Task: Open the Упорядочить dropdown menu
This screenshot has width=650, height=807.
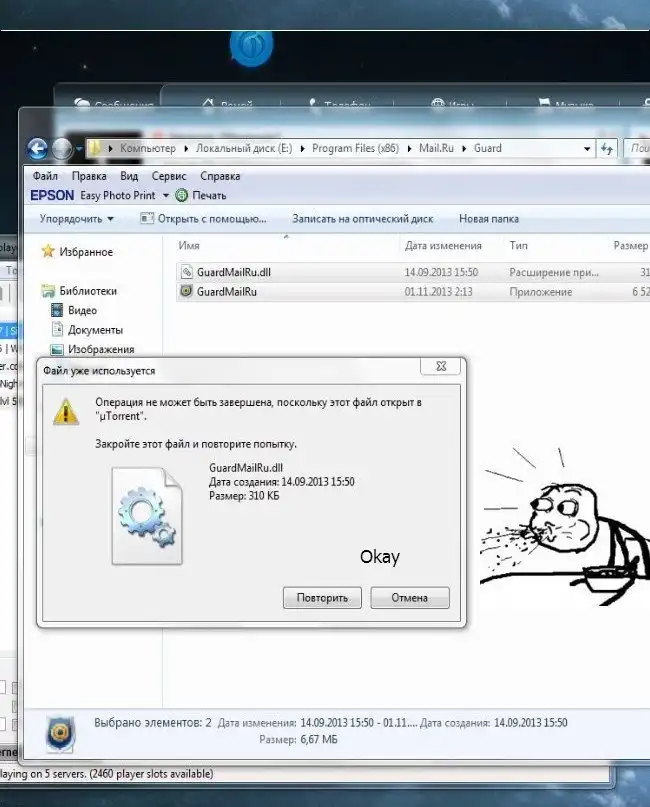Action: click(76, 219)
